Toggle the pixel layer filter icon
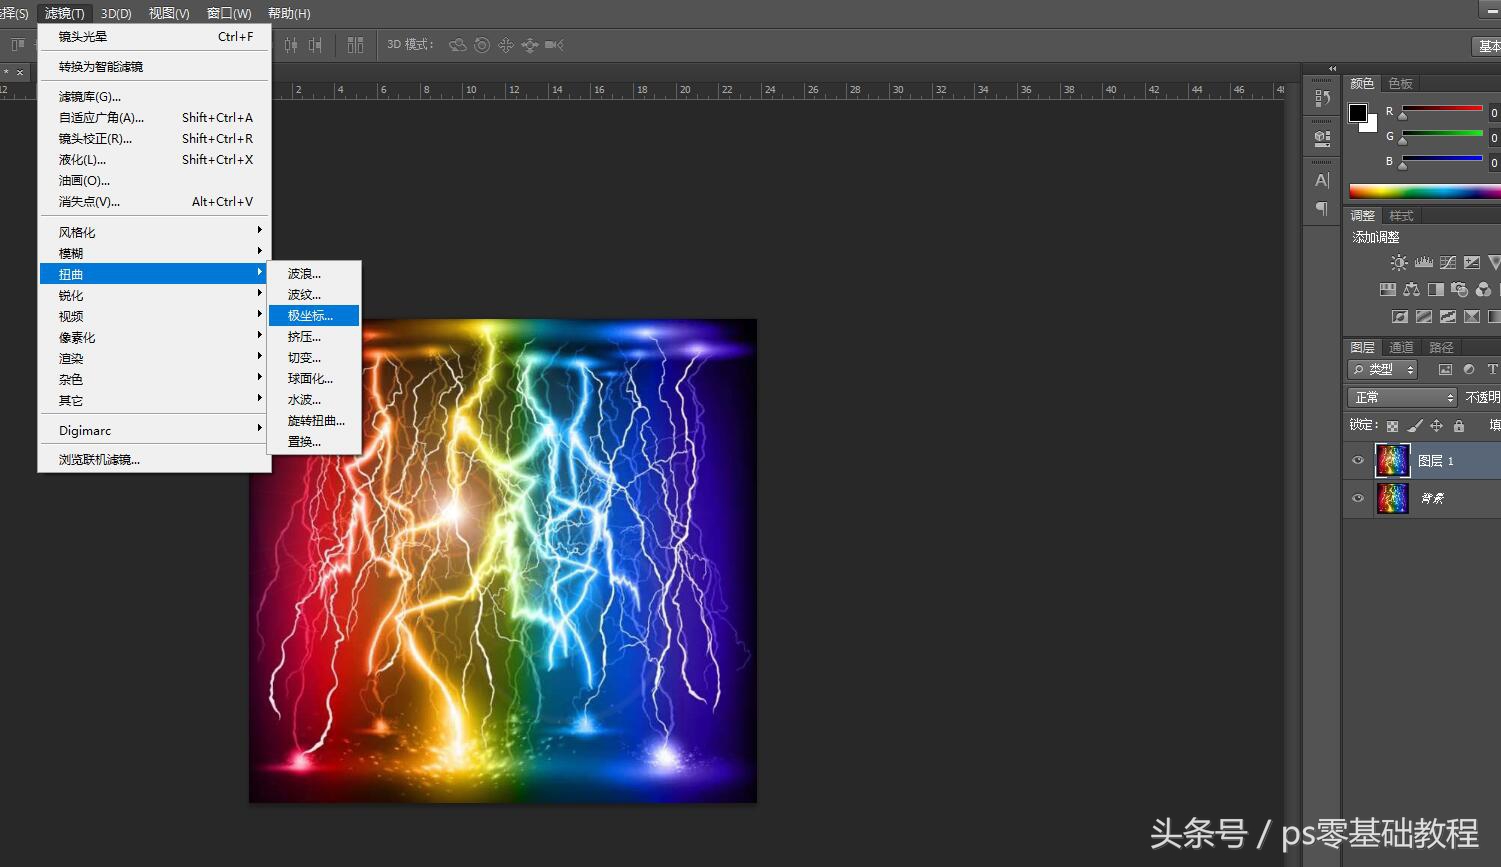 (1445, 370)
